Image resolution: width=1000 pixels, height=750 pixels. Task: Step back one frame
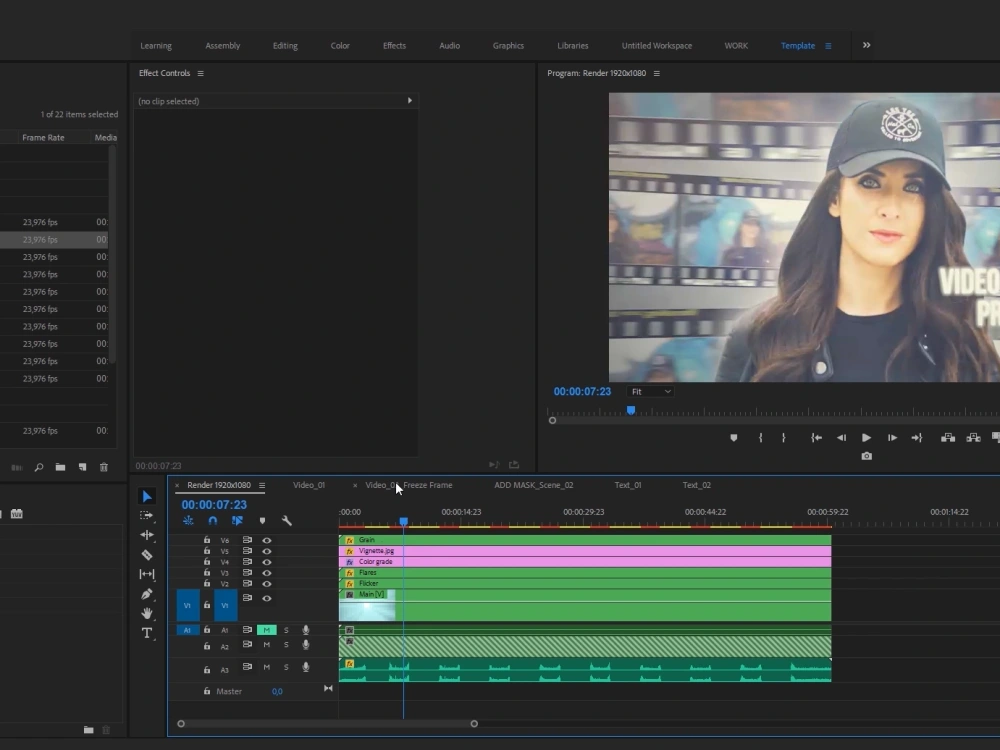(x=841, y=438)
